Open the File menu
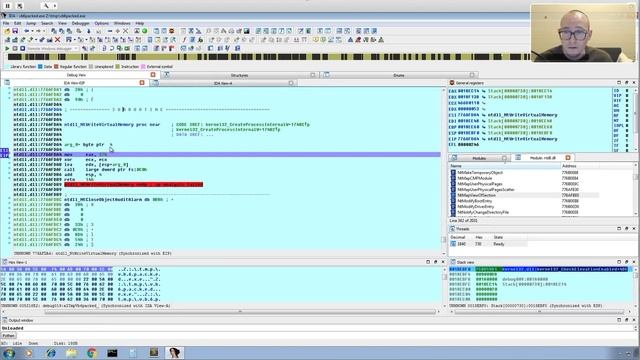This screenshot has height=360, width=640. pos(6,23)
